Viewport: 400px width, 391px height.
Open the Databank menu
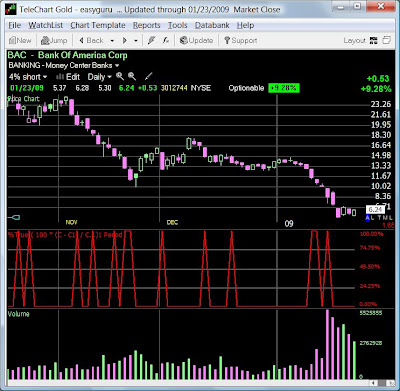point(212,25)
